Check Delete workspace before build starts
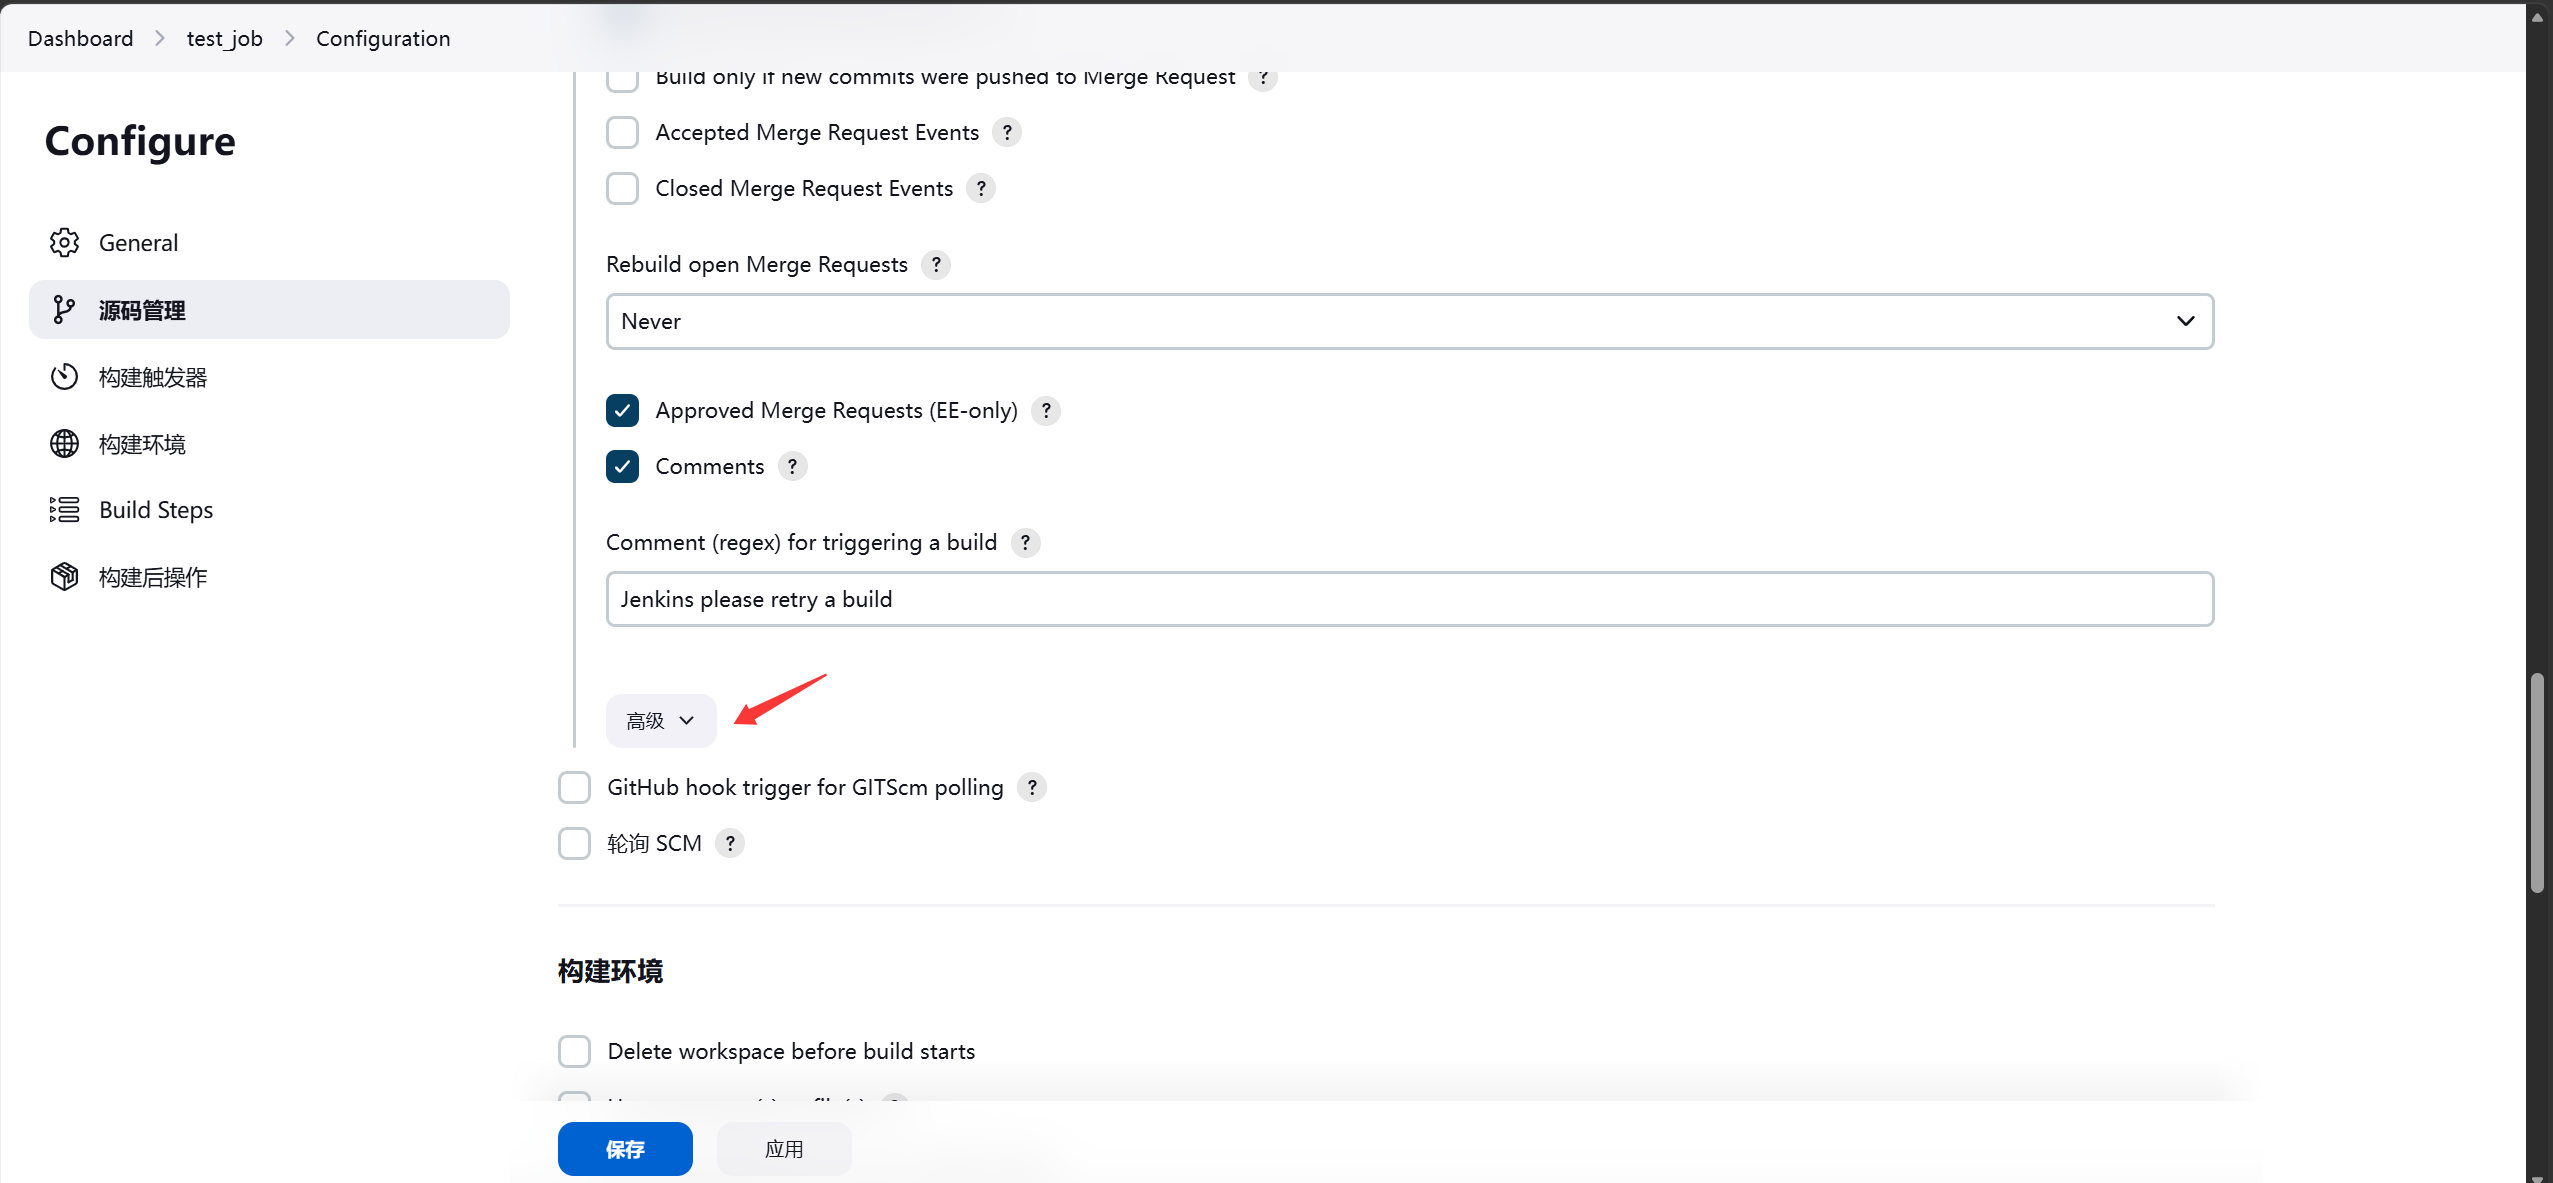 pos(574,1052)
